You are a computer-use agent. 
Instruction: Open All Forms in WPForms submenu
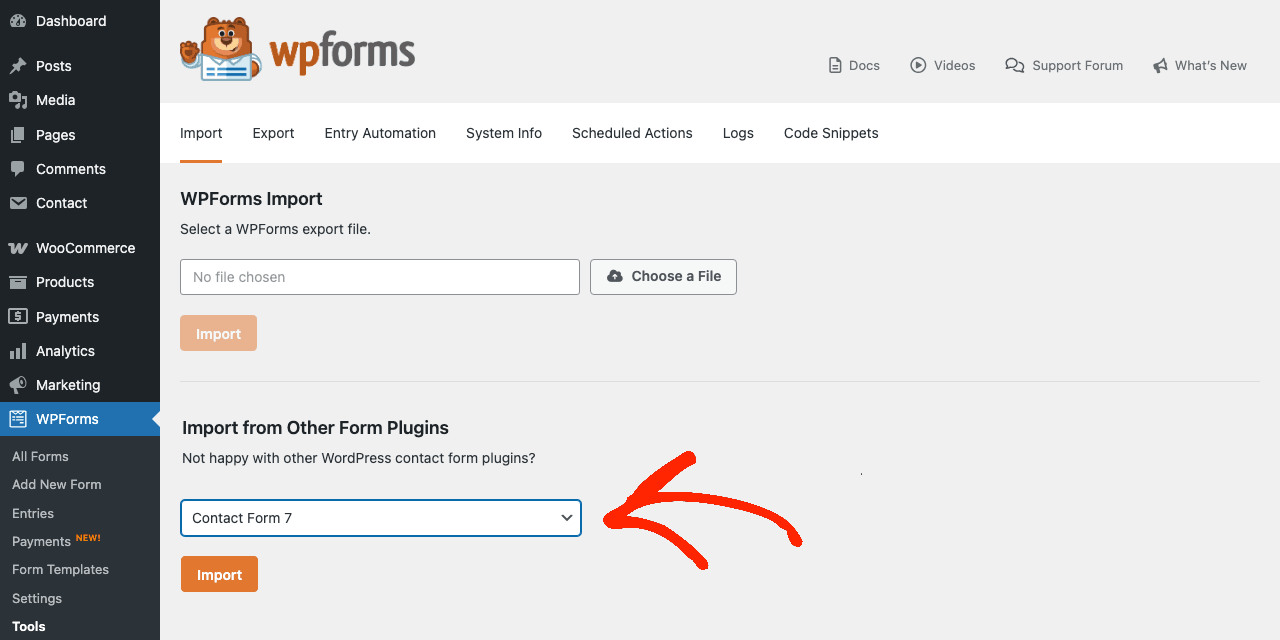pyautogui.click(x=40, y=456)
